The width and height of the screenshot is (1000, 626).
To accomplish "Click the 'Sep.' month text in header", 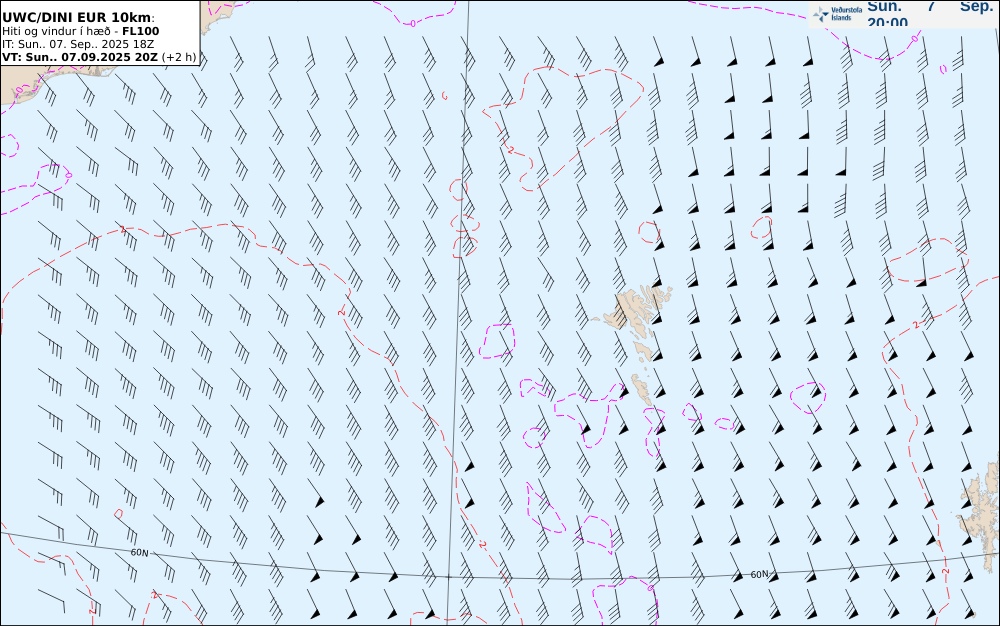I will [x=977, y=6].
